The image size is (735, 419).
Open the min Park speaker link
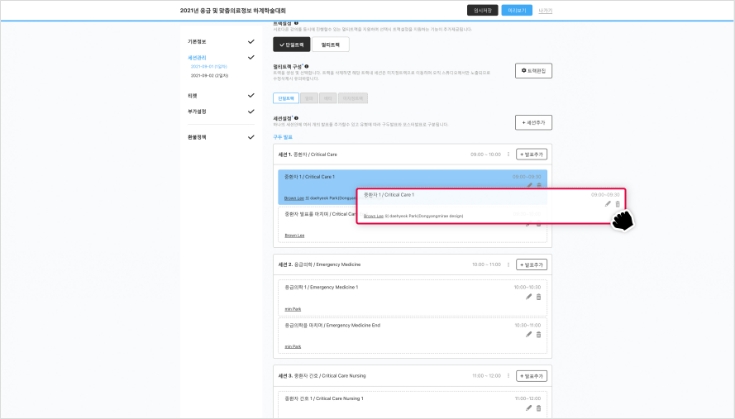tap(293, 308)
